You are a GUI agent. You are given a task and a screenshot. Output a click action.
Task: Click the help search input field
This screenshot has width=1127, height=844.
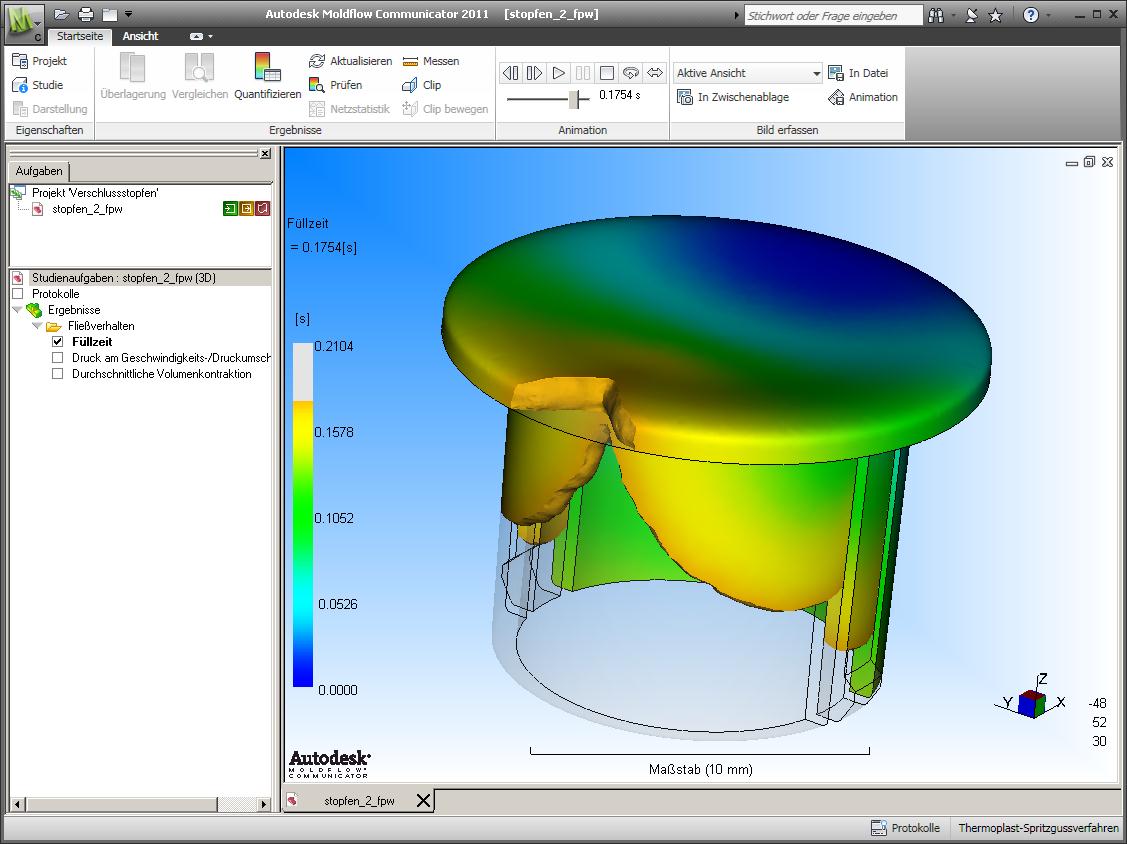[833, 16]
